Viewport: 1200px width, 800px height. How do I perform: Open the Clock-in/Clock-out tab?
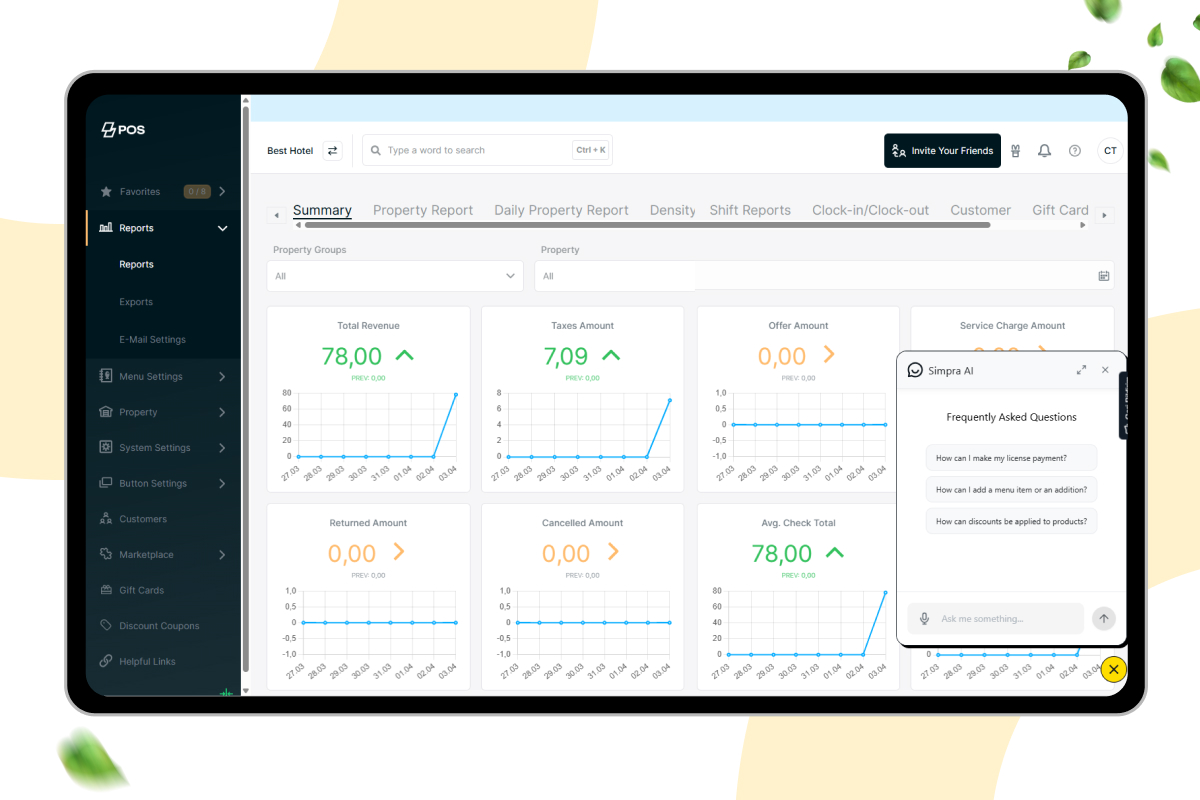point(870,210)
